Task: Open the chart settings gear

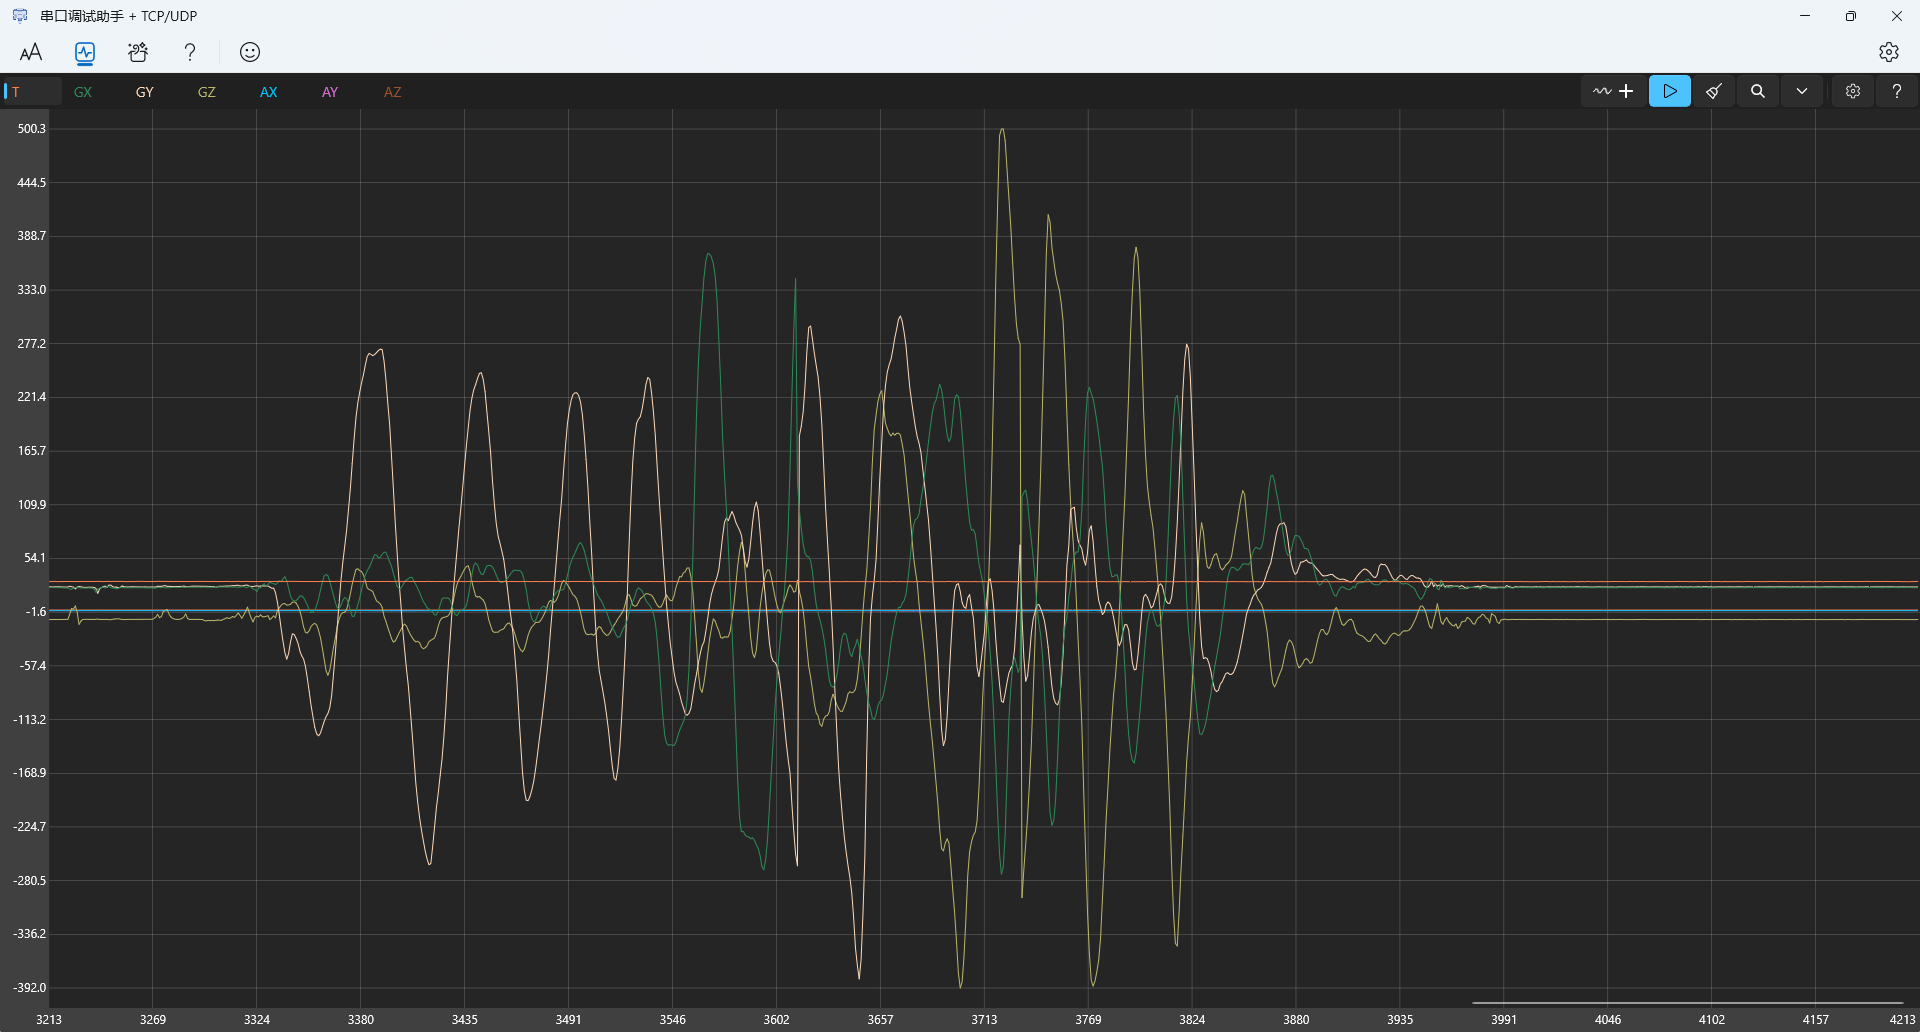Action: [1853, 91]
